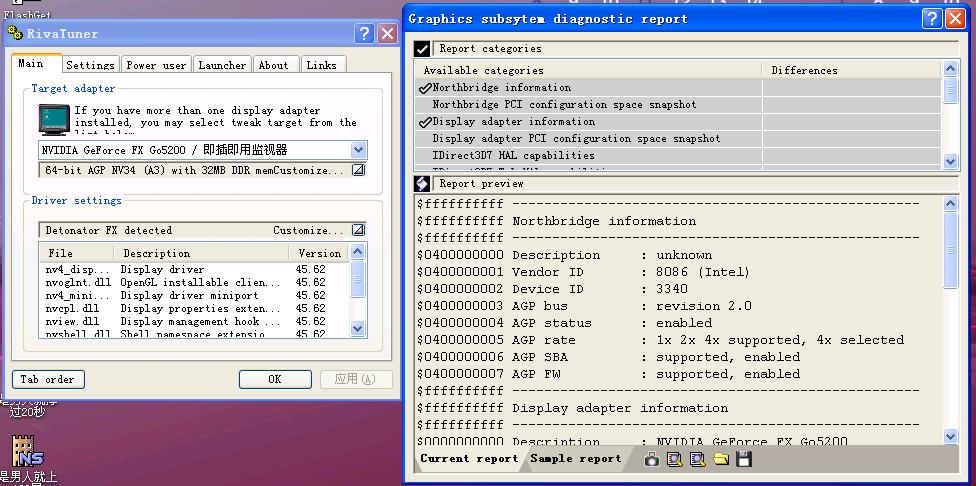Click the 'Vendor ID : 8086 (Intel)' line
Screen dimensions: 976x486
click(583, 273)
